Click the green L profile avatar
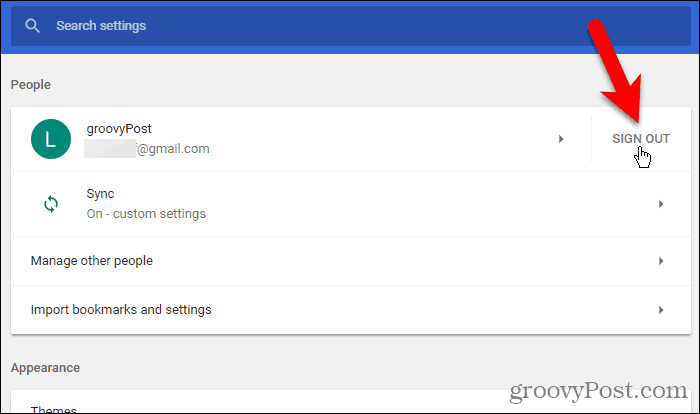Image resolution: width=700 pixels, height=414 pixels. 51,139
